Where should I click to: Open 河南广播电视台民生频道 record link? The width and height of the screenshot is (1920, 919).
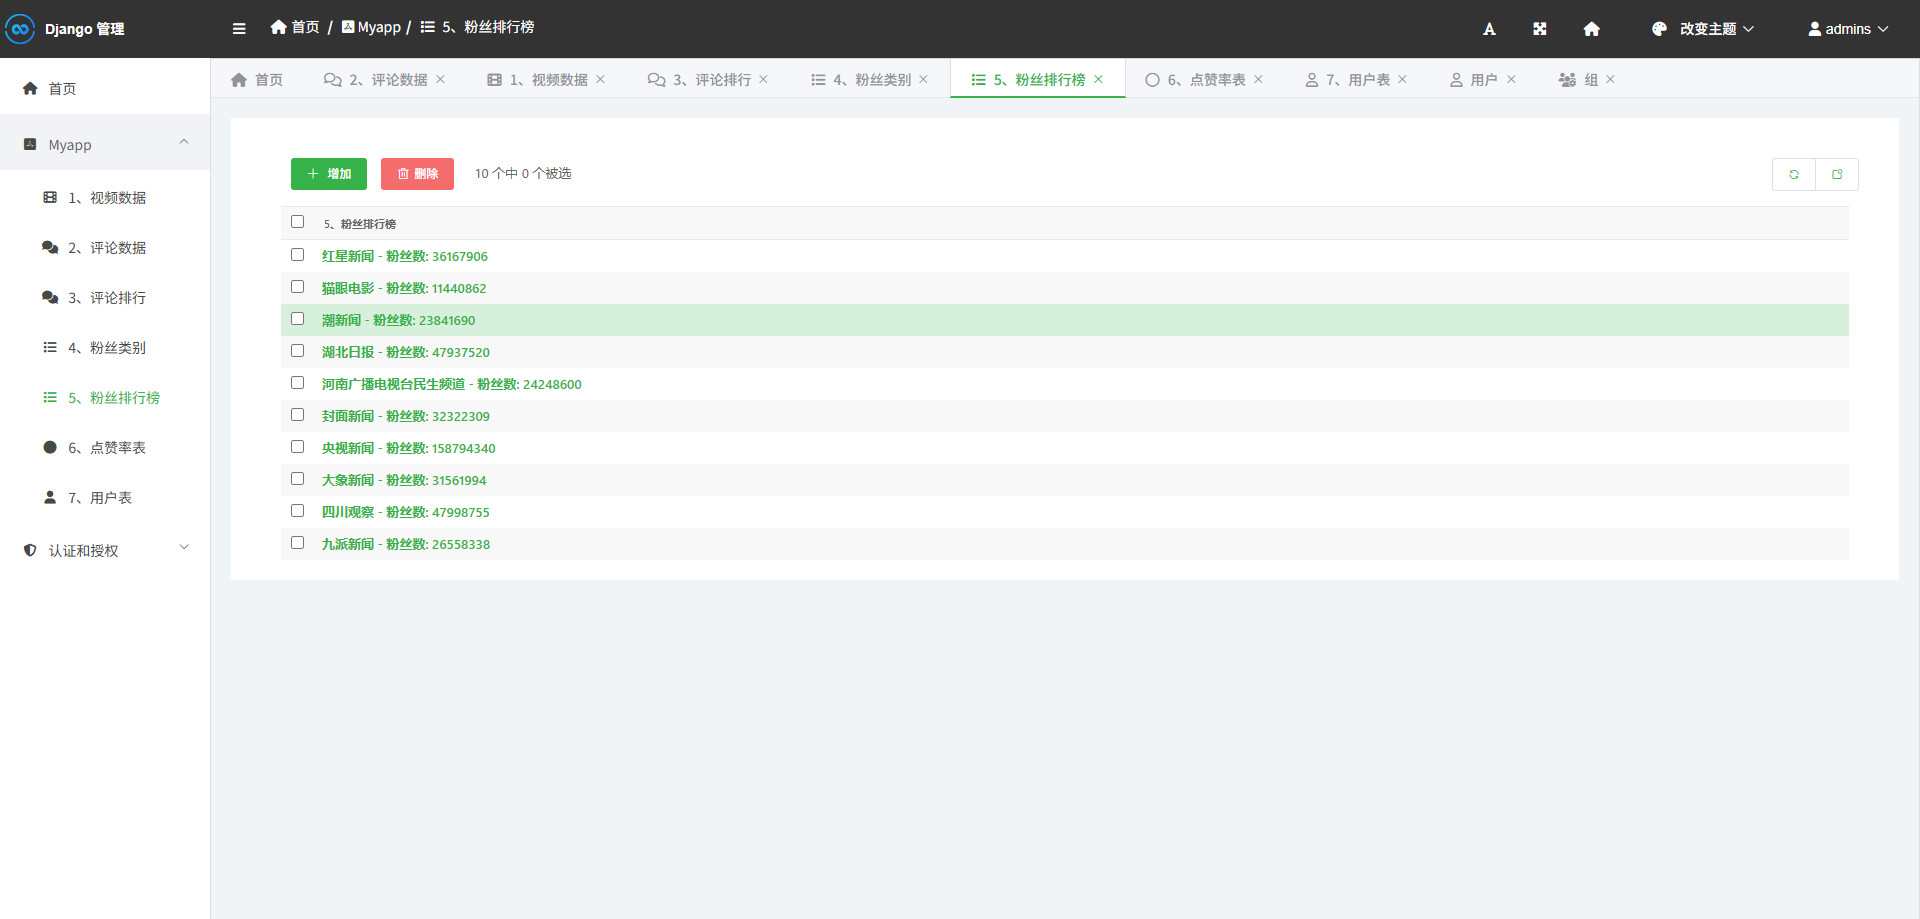[452, 385]
